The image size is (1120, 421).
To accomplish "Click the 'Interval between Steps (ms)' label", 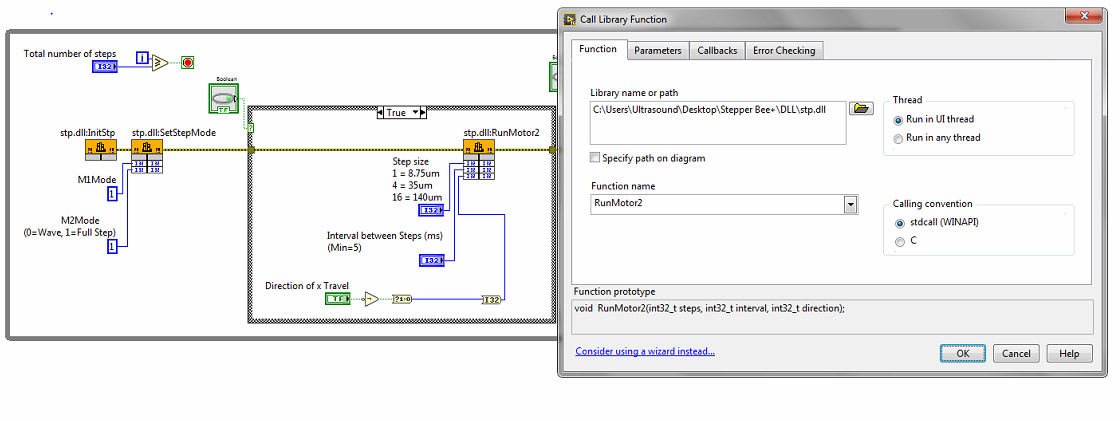I will [x=386, y=235].
